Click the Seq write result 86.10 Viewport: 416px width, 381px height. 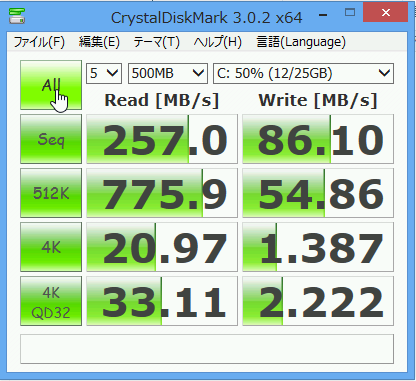[x=318, y=139]
